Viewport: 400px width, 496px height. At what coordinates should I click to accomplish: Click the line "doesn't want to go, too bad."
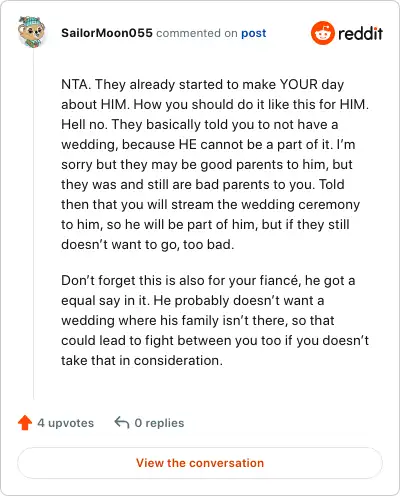pos(148,244)
